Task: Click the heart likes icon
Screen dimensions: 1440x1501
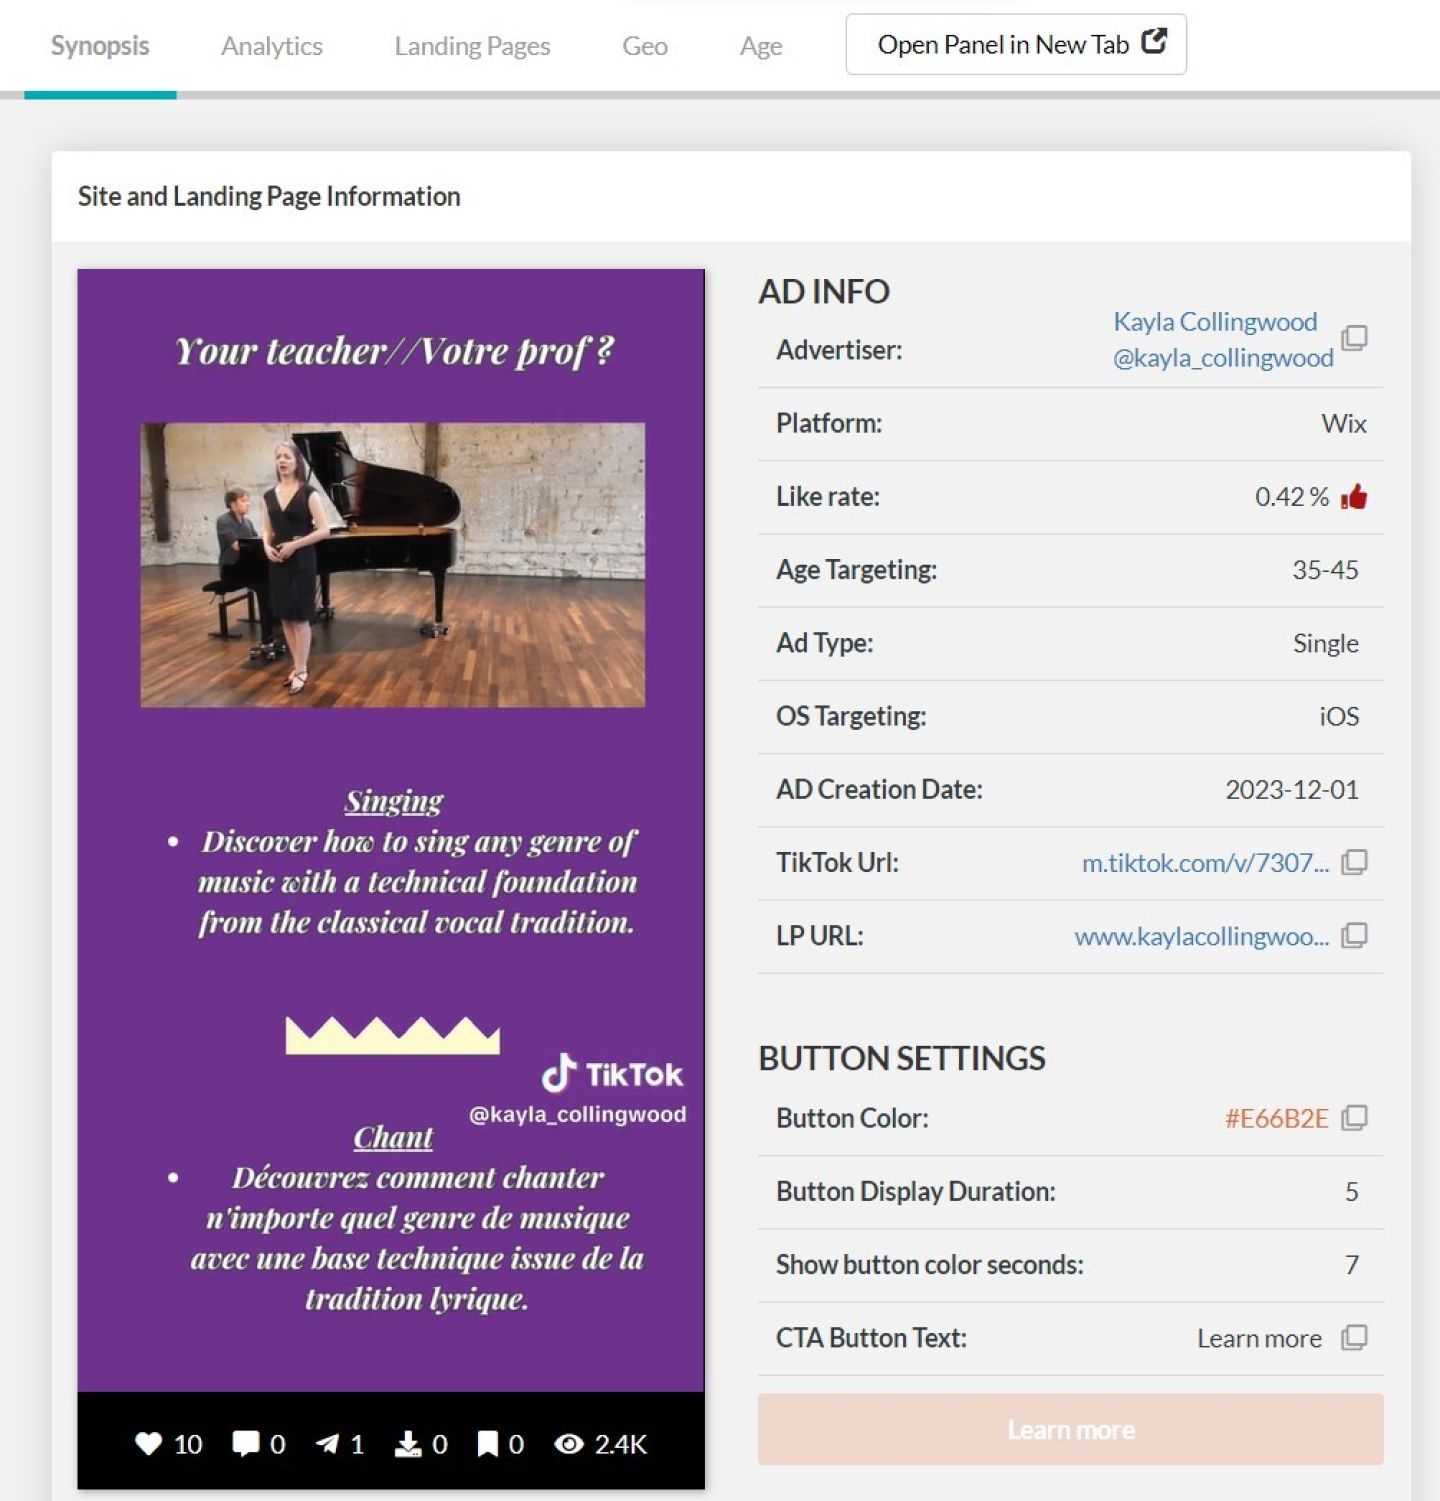Action: click(148, 1444)
